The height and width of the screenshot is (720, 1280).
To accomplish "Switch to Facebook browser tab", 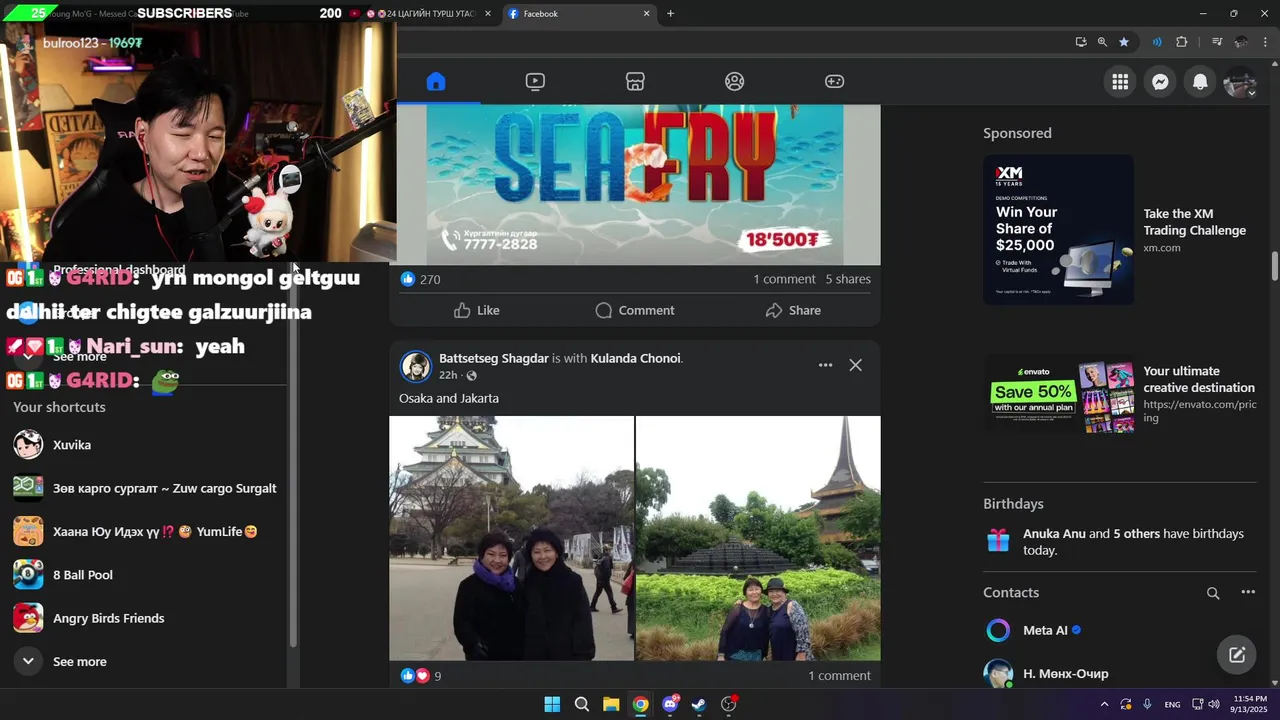I will tap(578, 14).
